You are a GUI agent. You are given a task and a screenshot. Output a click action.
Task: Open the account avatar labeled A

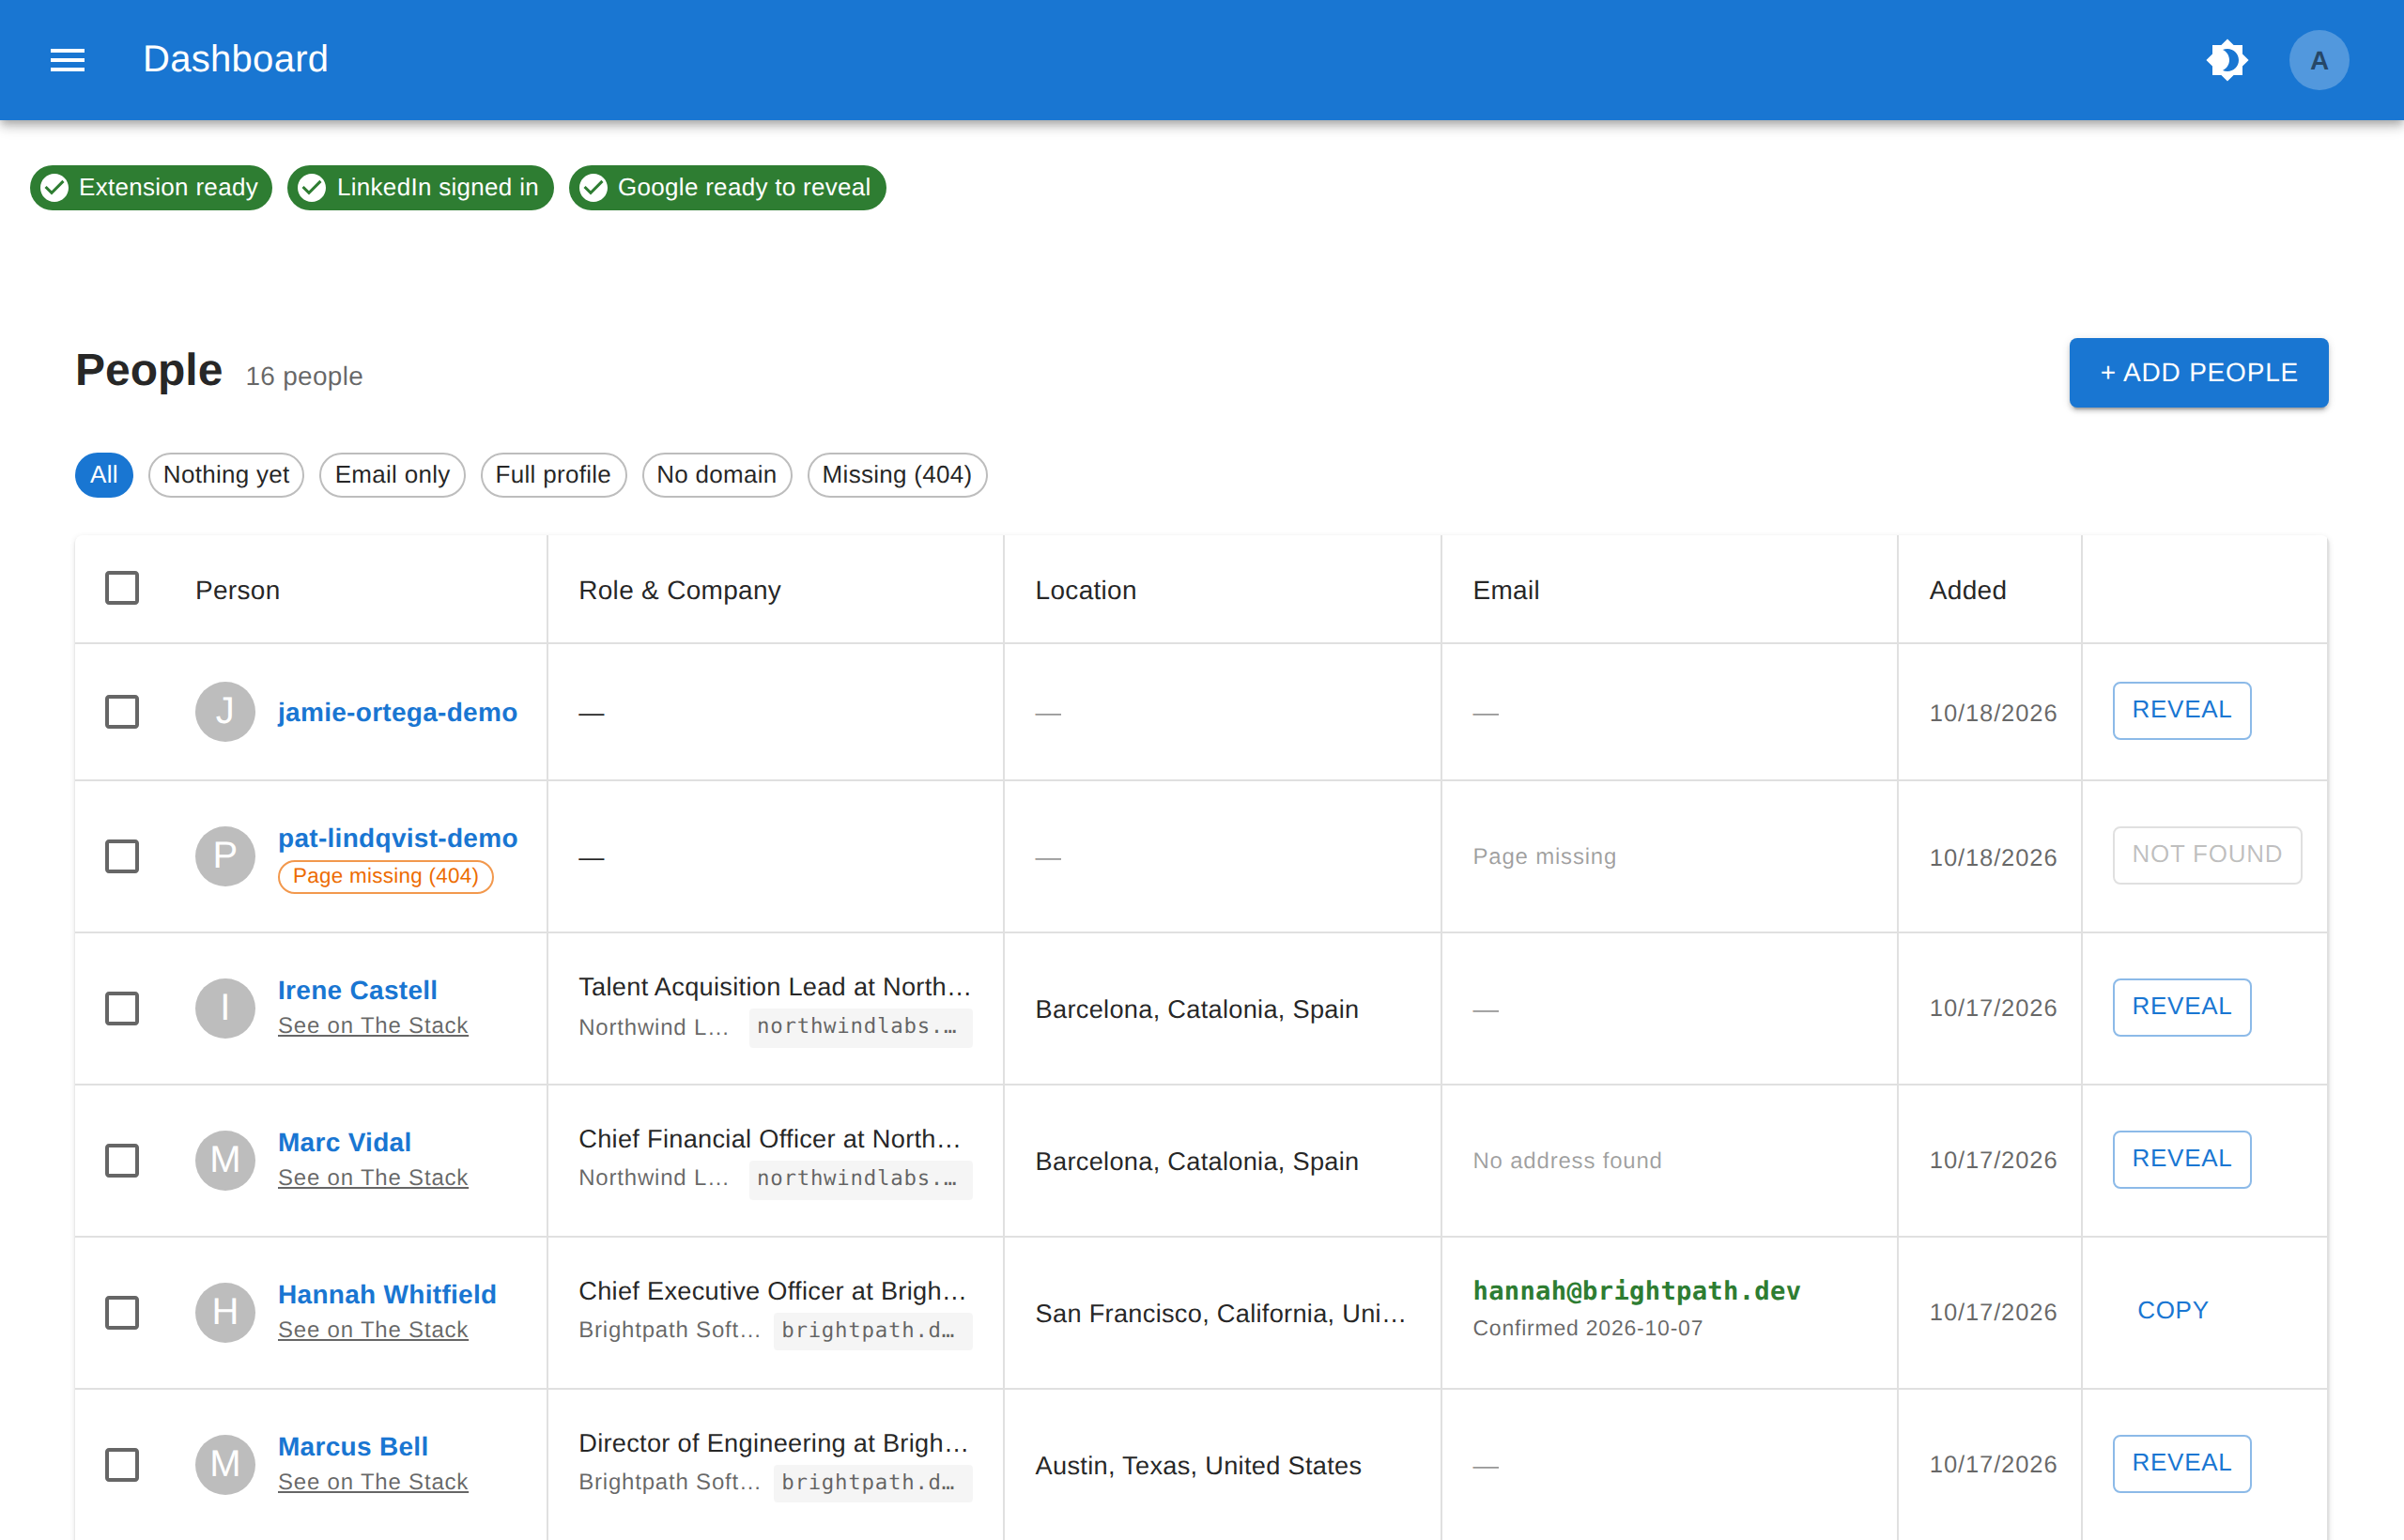2318,60
